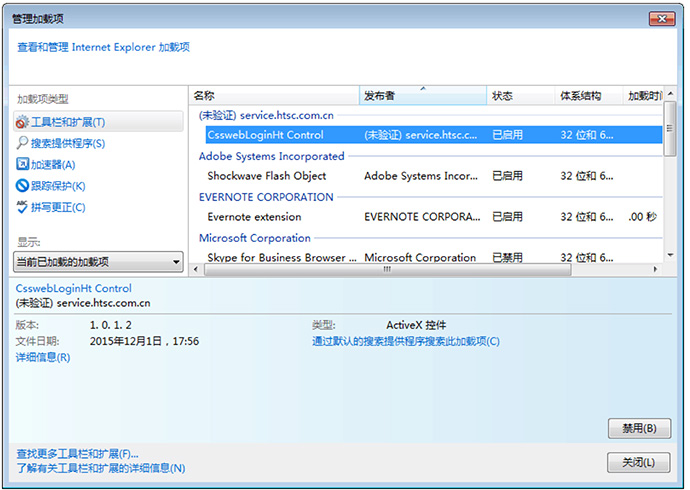Select the Evernote extension row

[253, 217]
